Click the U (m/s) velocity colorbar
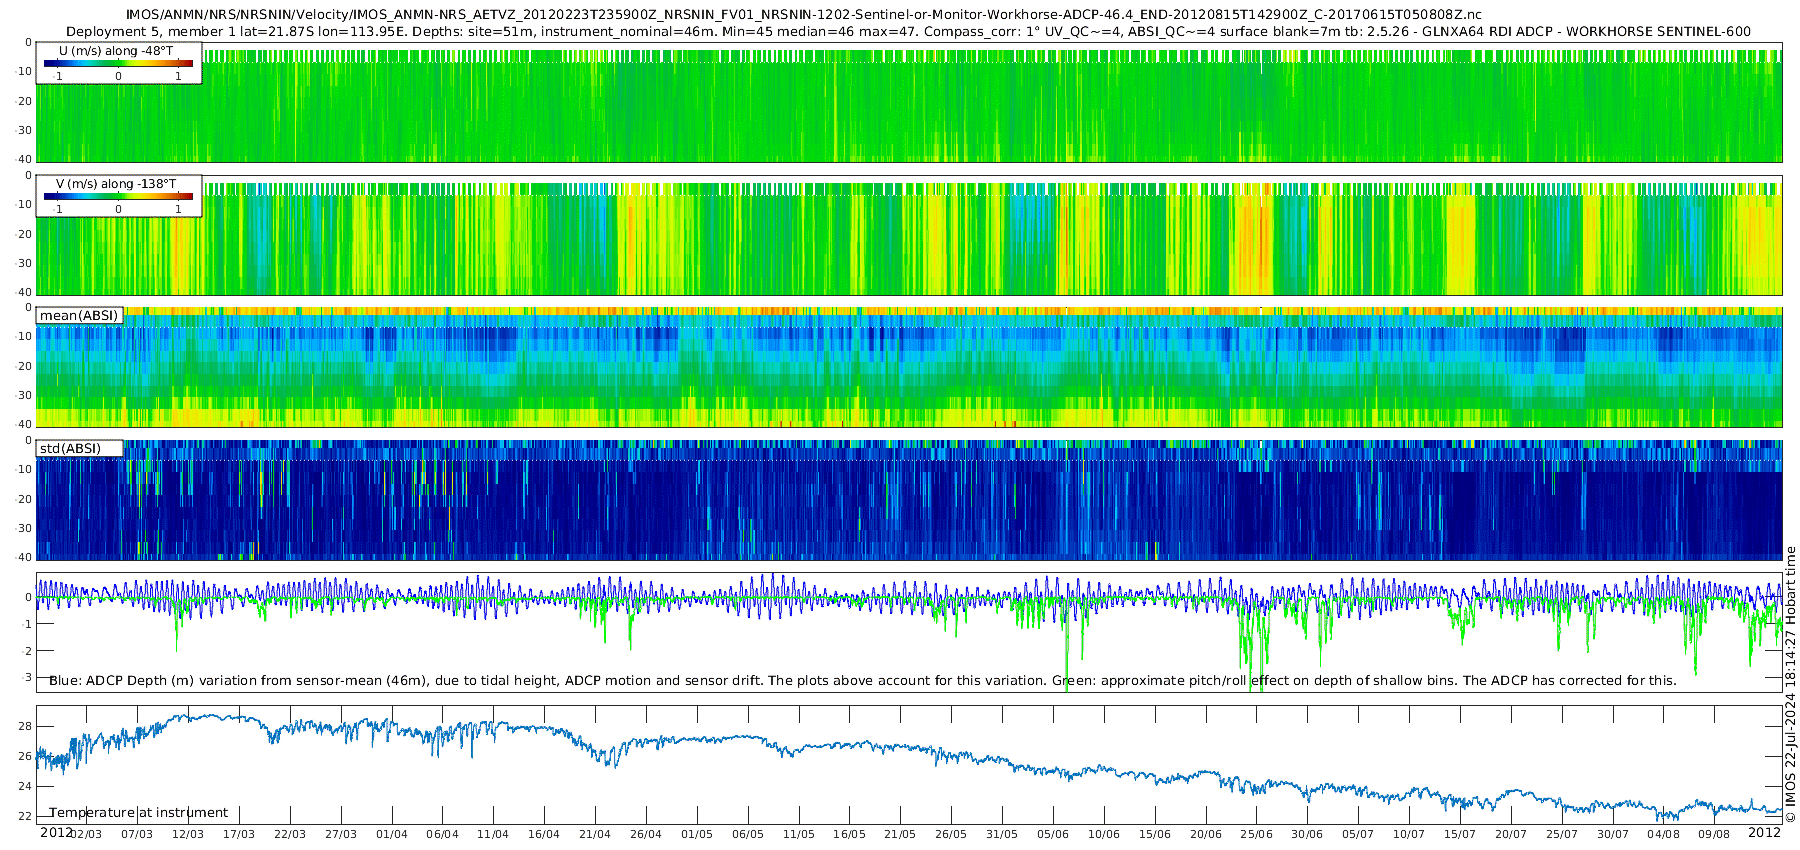This screenshot has width=1800, height=850. 118,64
